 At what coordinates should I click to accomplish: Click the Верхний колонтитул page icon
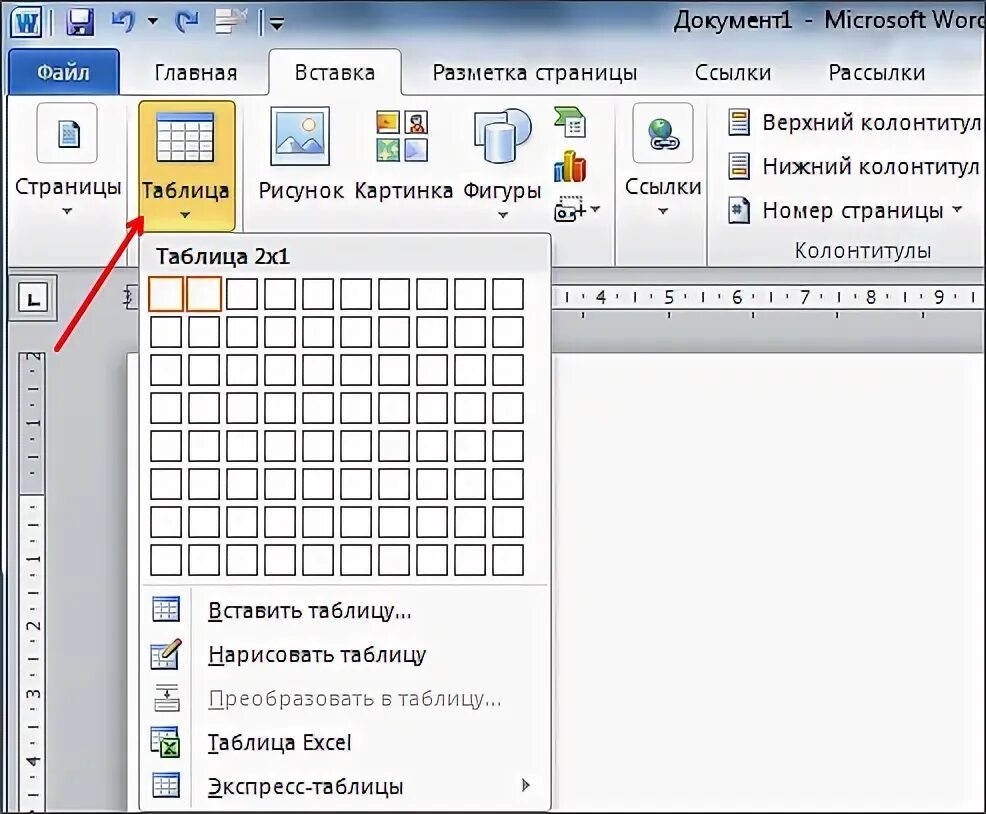coord(739,122)
